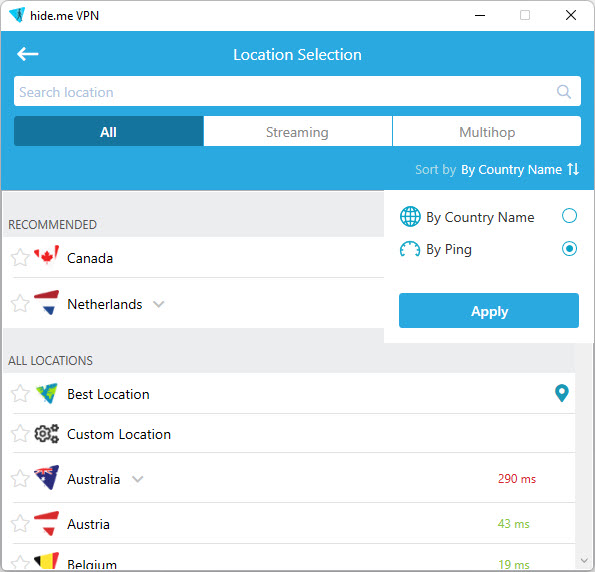Choose Custom Location entry
595x572 pixels.
289,433
